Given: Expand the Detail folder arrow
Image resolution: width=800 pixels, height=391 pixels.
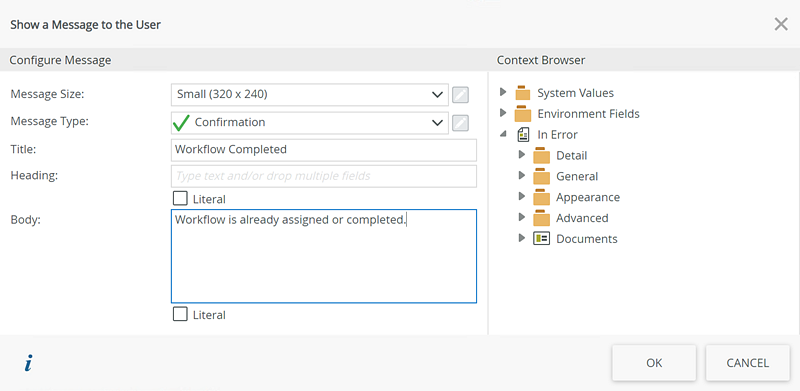Looking at the screenshot, I should click(x=521, y=155).
